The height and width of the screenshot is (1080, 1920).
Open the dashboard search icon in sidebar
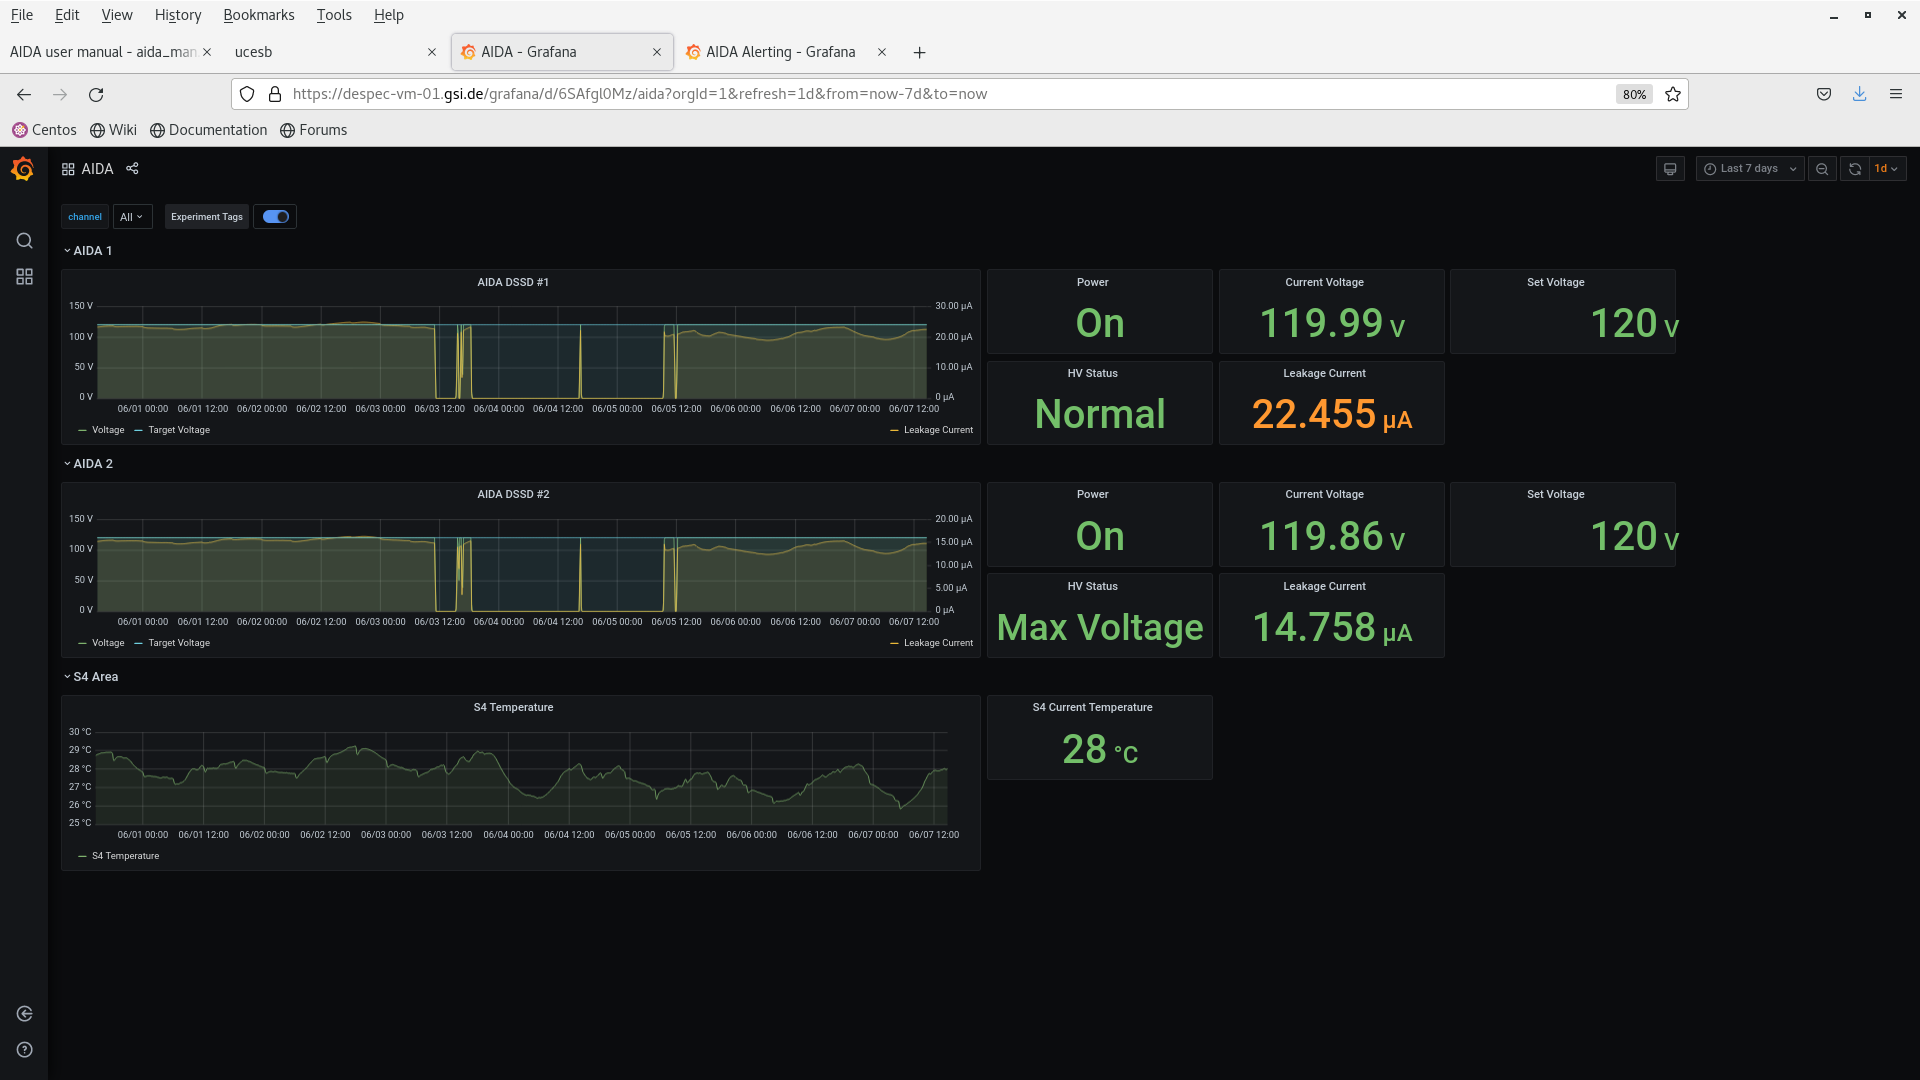pyautogui.click(x=25, y=241)
